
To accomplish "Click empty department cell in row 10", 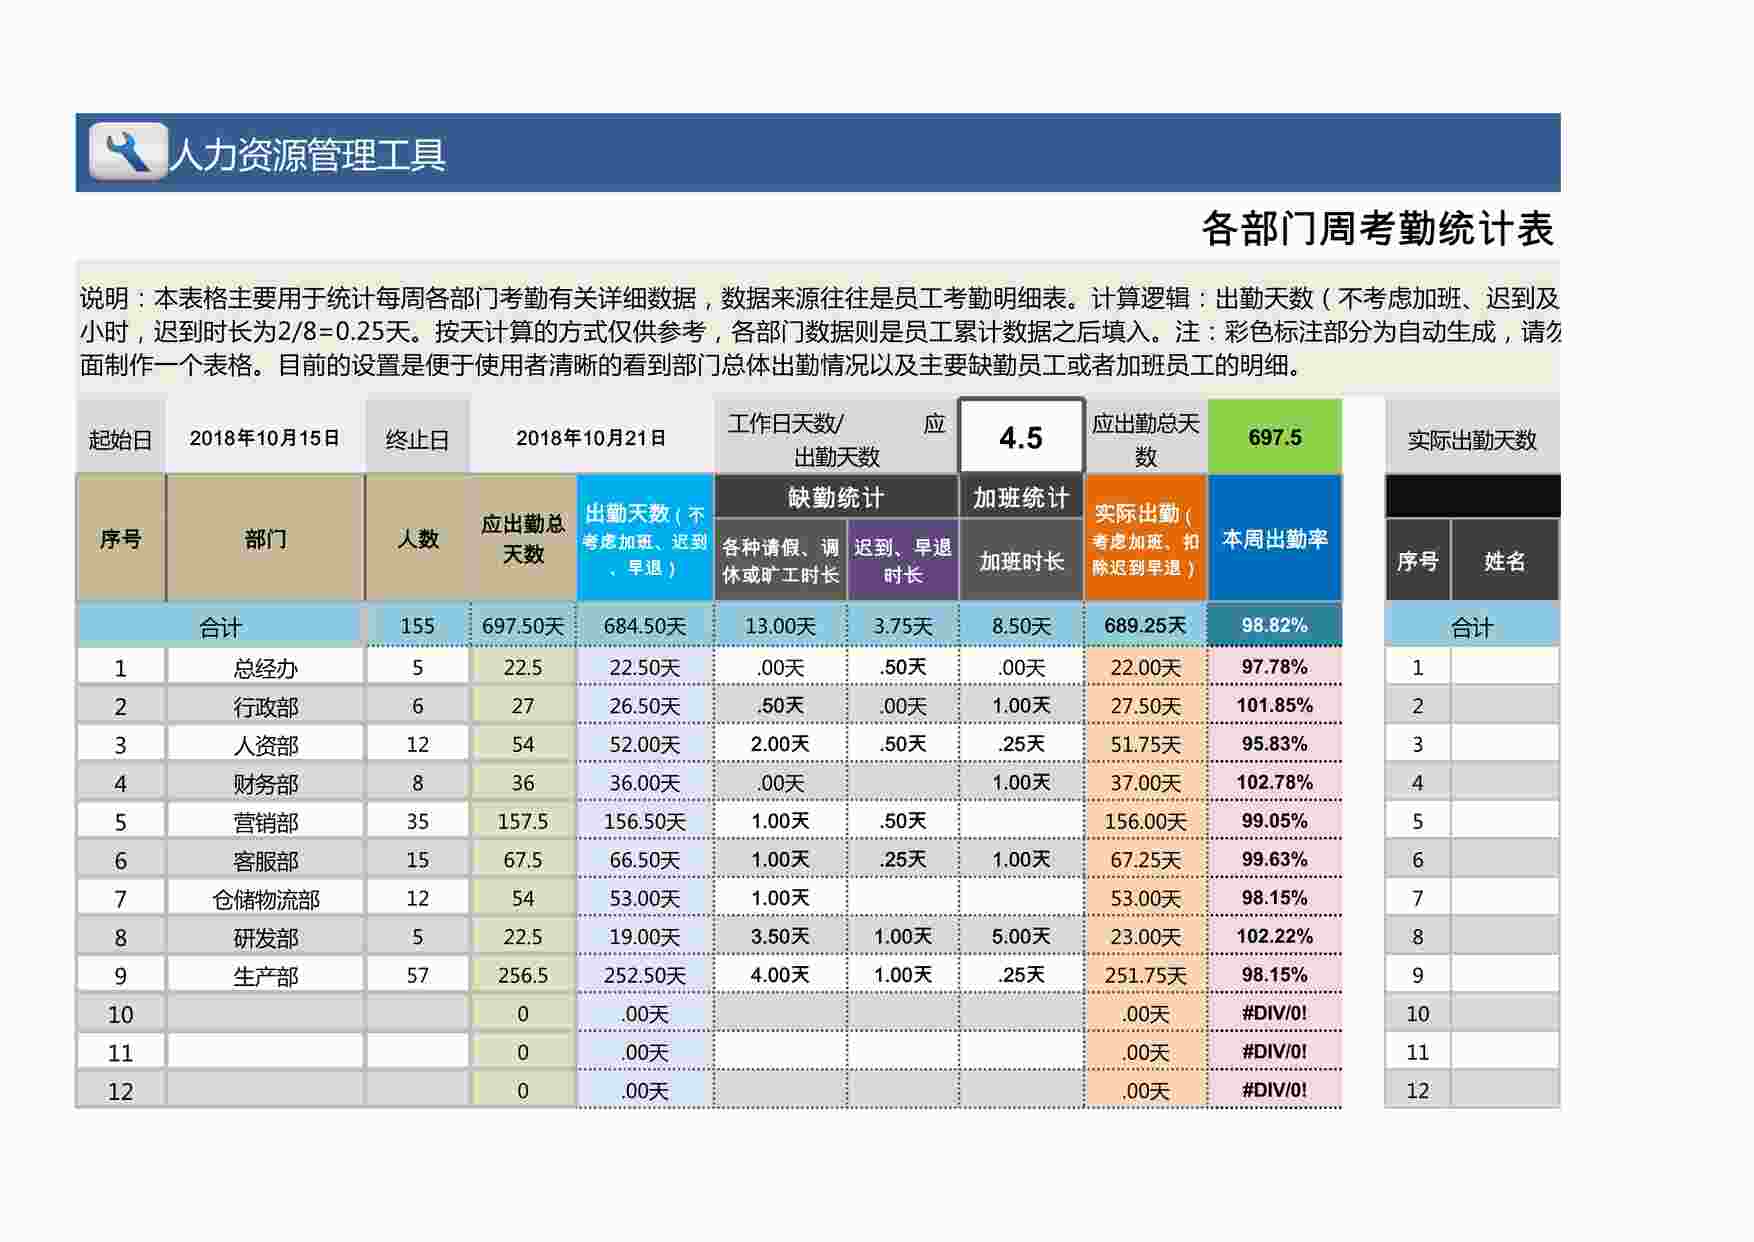I will 265,1013.
